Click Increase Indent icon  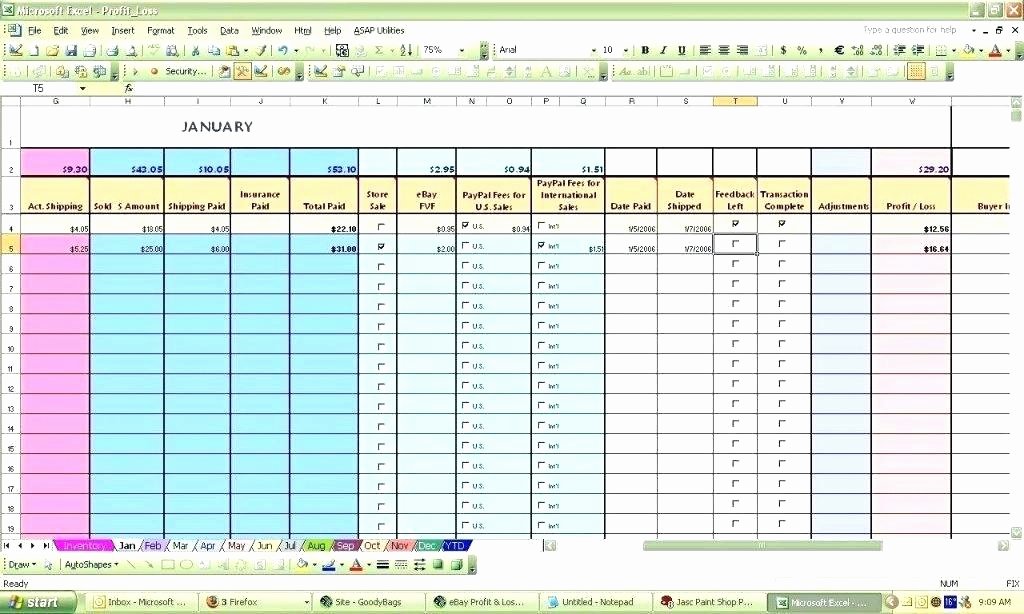(x=918, y=50)
